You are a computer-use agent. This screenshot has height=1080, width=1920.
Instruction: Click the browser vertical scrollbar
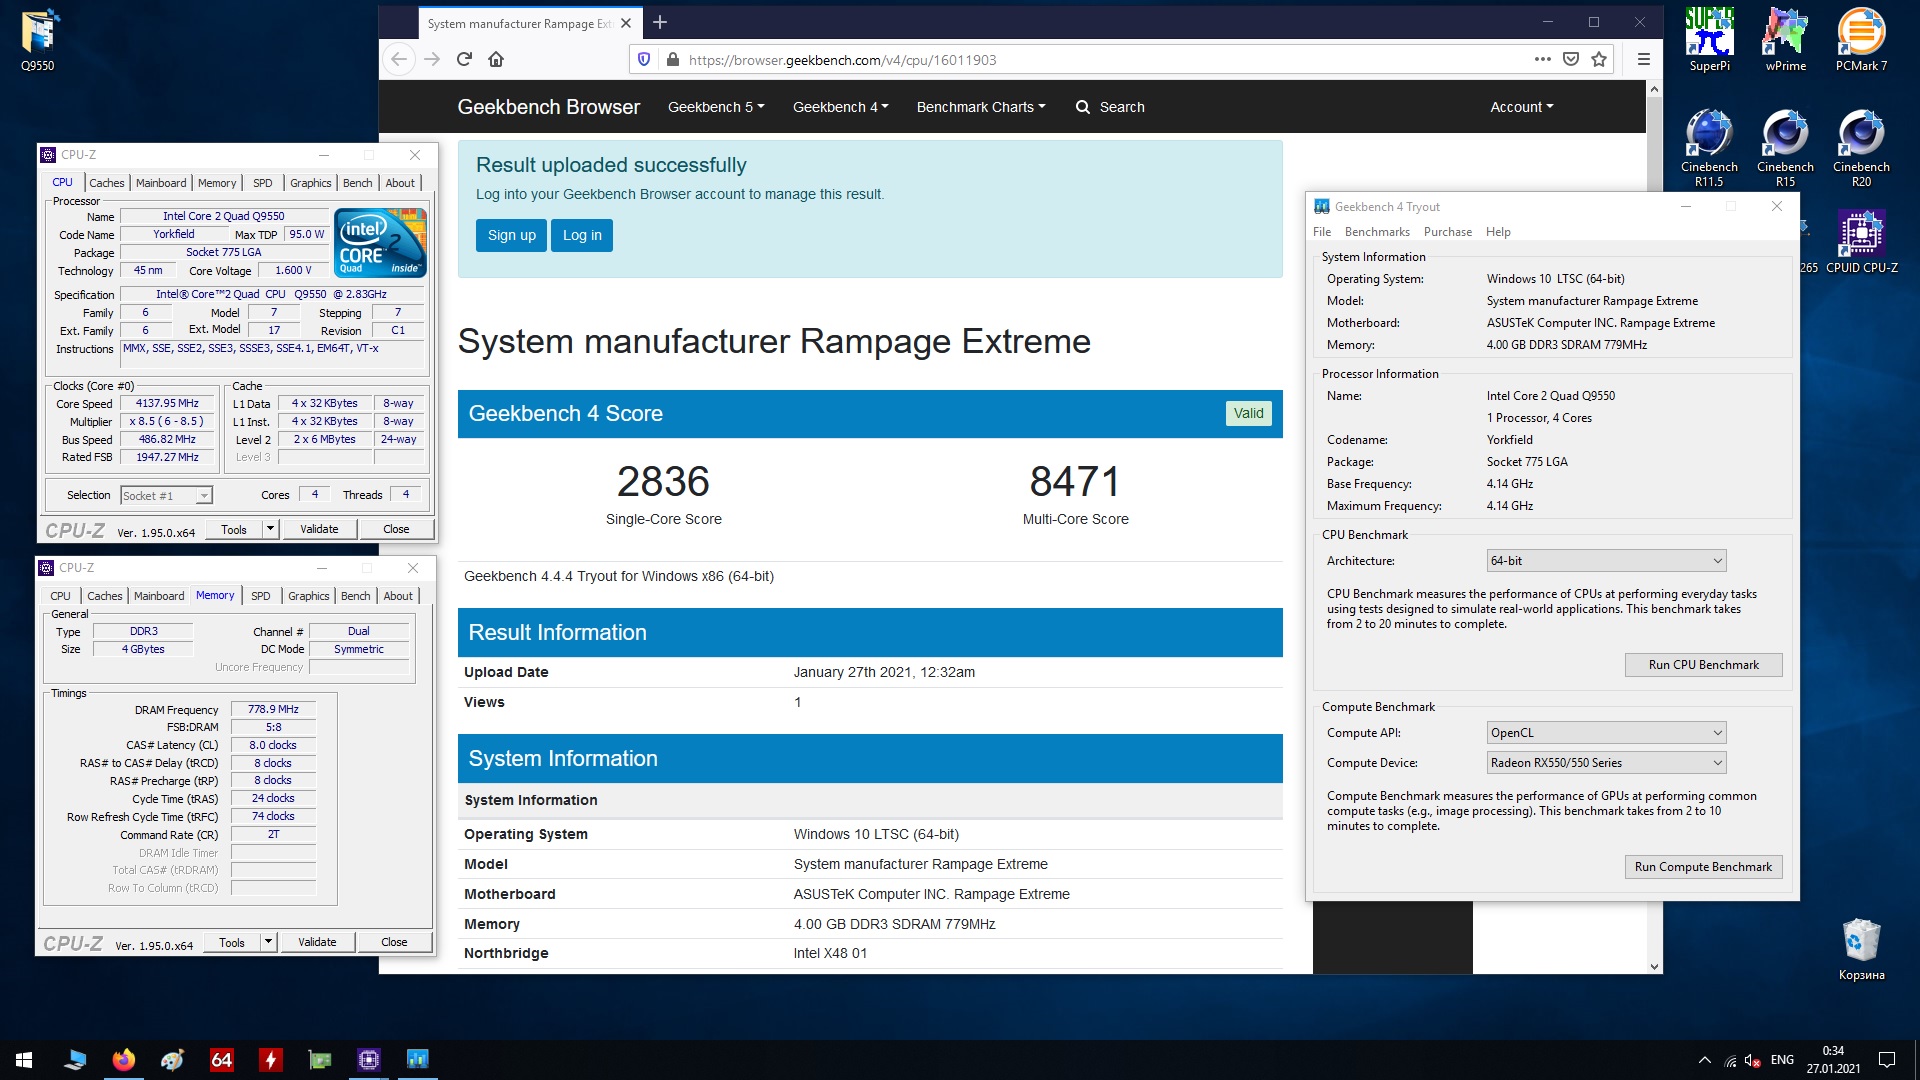click(1654, 527)
